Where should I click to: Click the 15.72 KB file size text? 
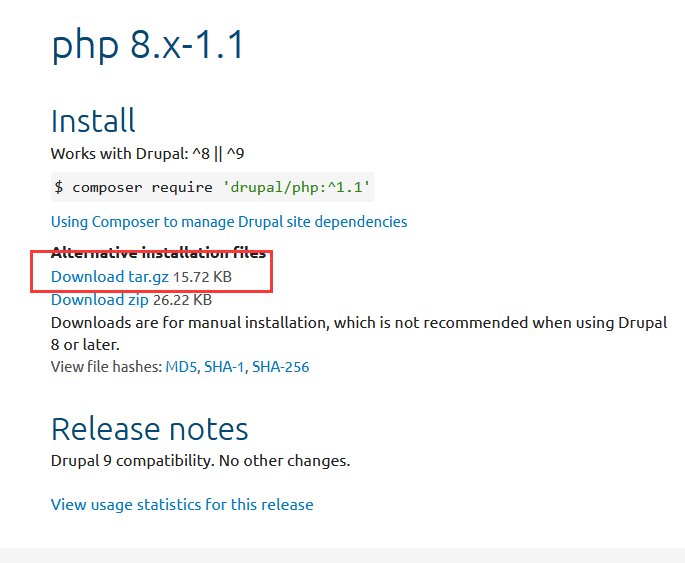tap(202, 277)
